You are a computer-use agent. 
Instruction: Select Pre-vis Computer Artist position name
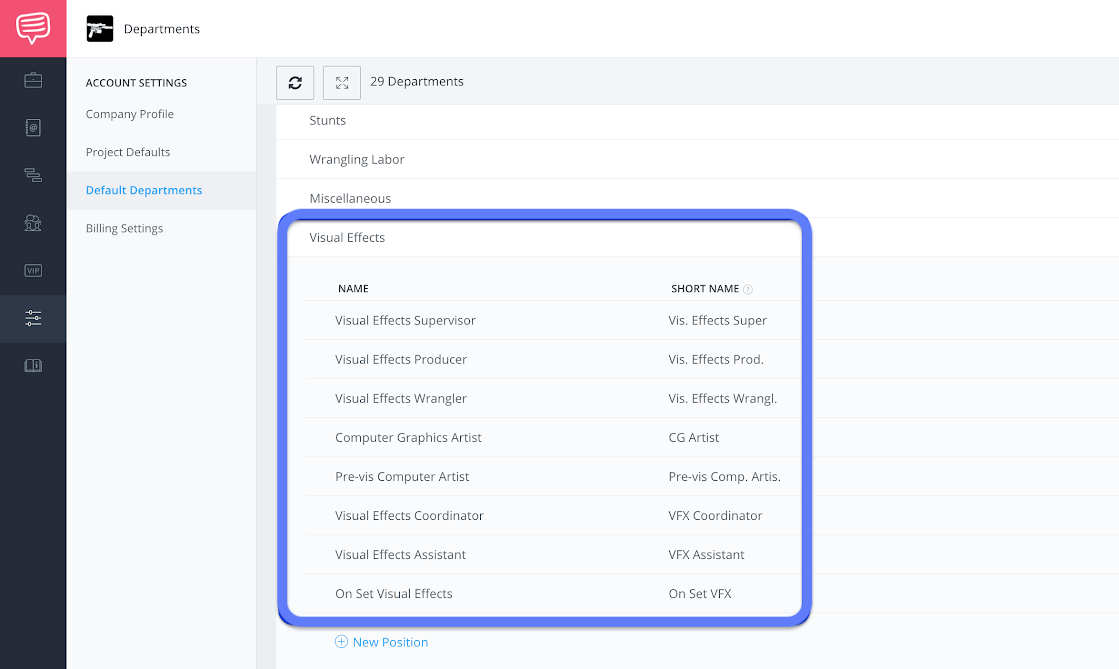tap(402, 476)
